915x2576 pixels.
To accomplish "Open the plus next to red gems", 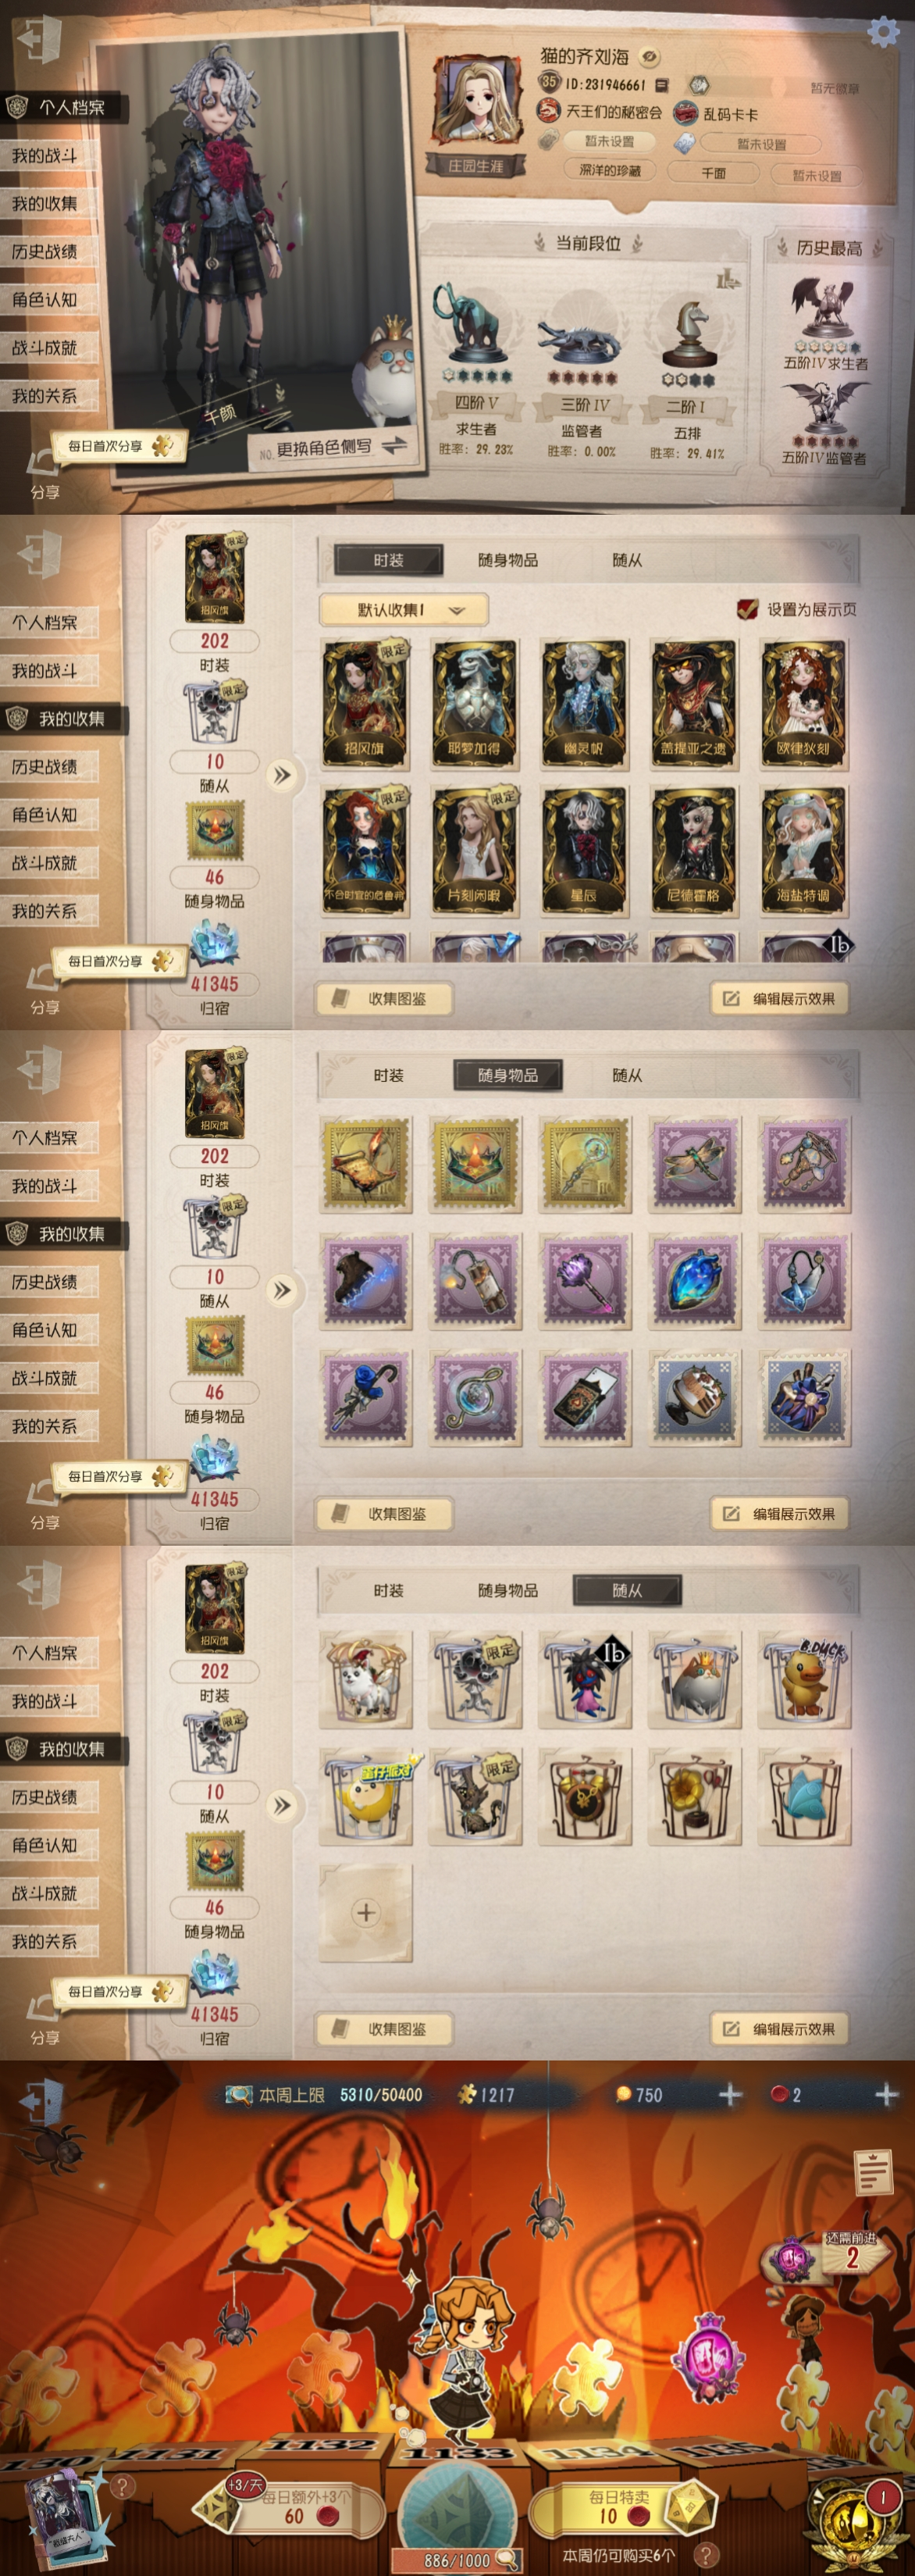I will (886, 2094).
